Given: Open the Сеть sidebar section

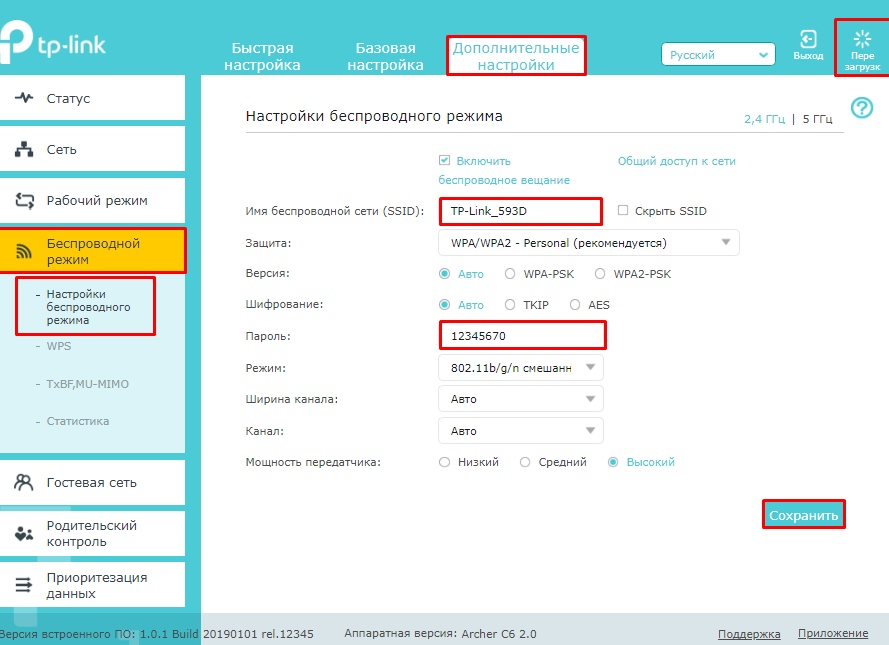Looking at the screenshot, I should (92, 148).
